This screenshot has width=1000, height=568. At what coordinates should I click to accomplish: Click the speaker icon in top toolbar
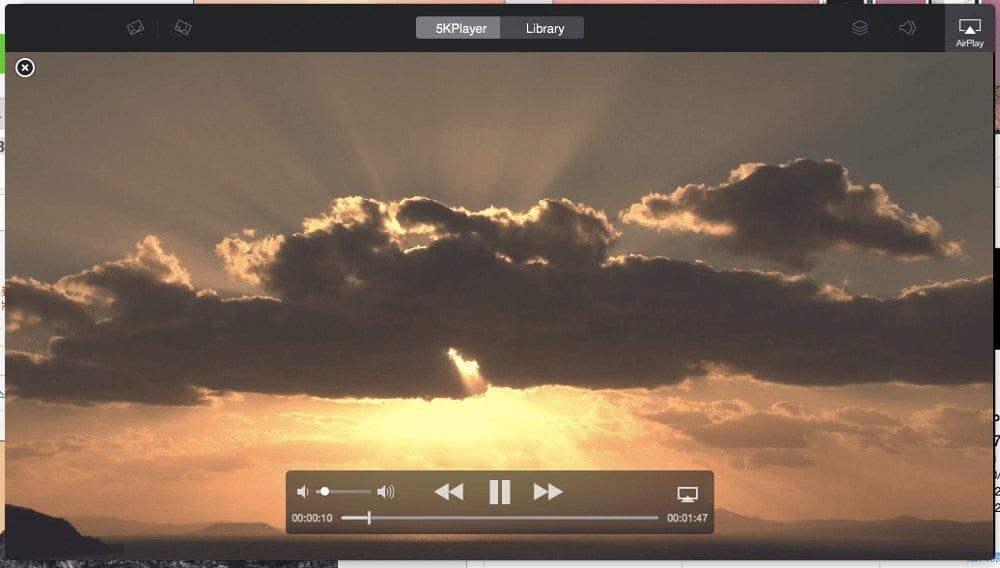(907, 28)
